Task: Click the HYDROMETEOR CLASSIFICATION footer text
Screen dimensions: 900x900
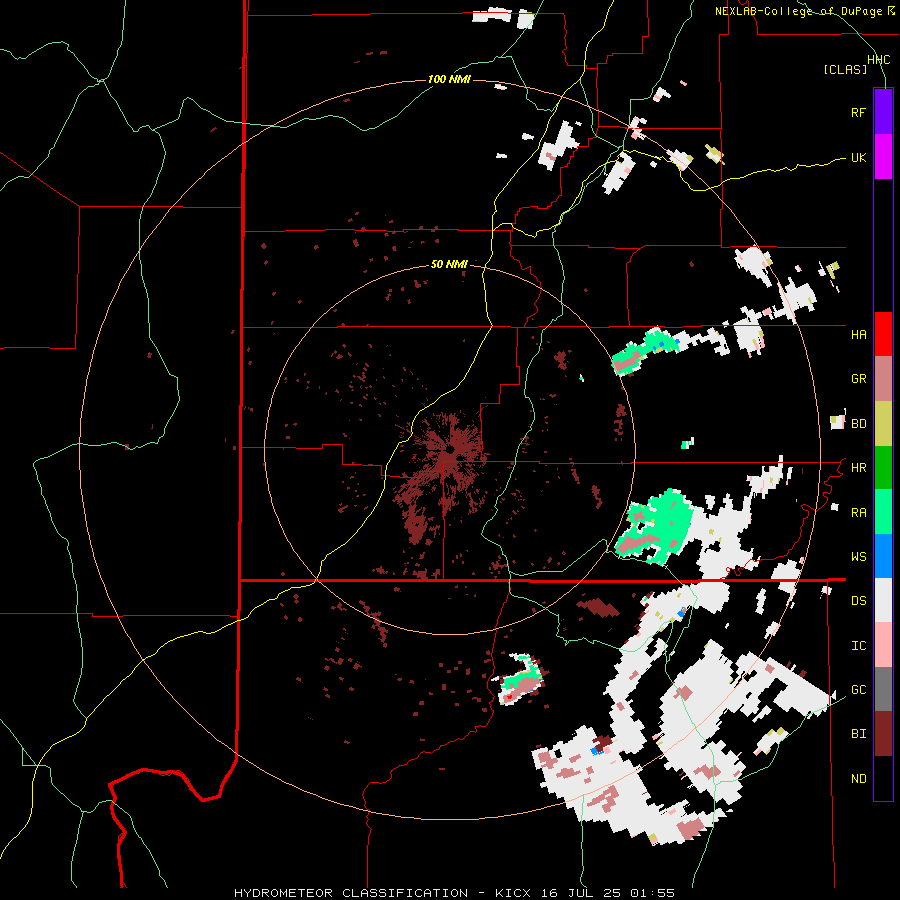Action: pos(351,893)
